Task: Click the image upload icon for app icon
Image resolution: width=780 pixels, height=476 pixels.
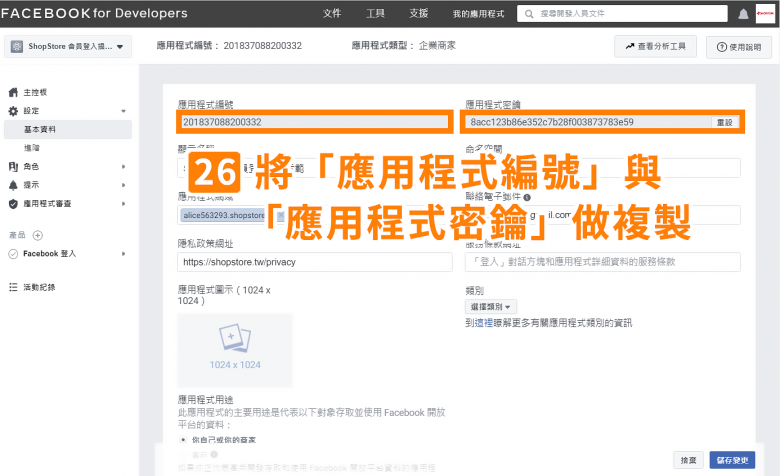Action: [235, 338]
